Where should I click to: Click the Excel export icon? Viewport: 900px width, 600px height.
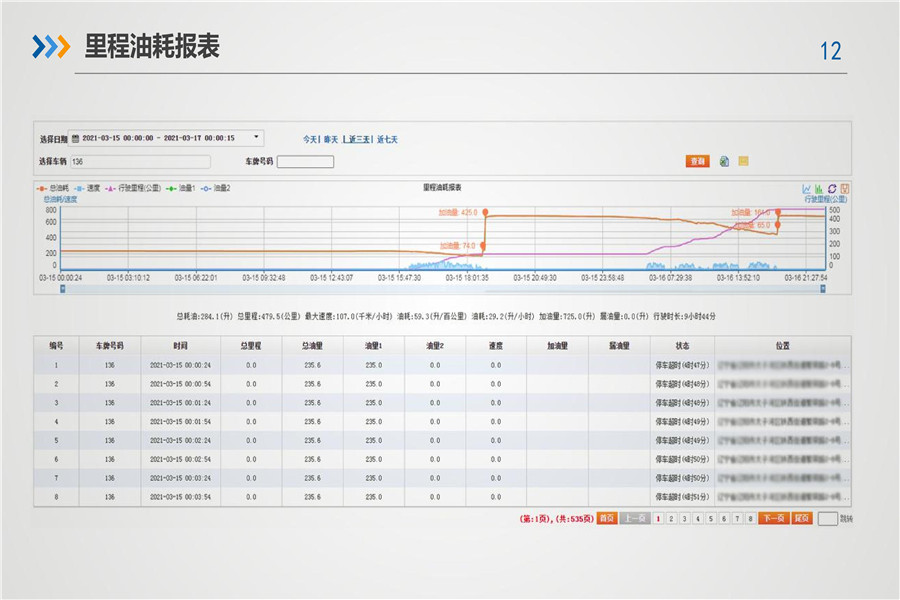pyautogui.click(x=724, y=161)
